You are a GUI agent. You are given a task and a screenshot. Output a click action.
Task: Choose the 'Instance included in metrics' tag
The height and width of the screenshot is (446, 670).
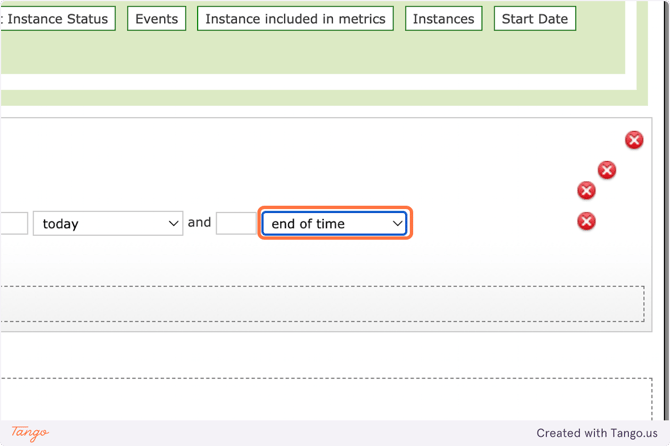pos(295,18)
